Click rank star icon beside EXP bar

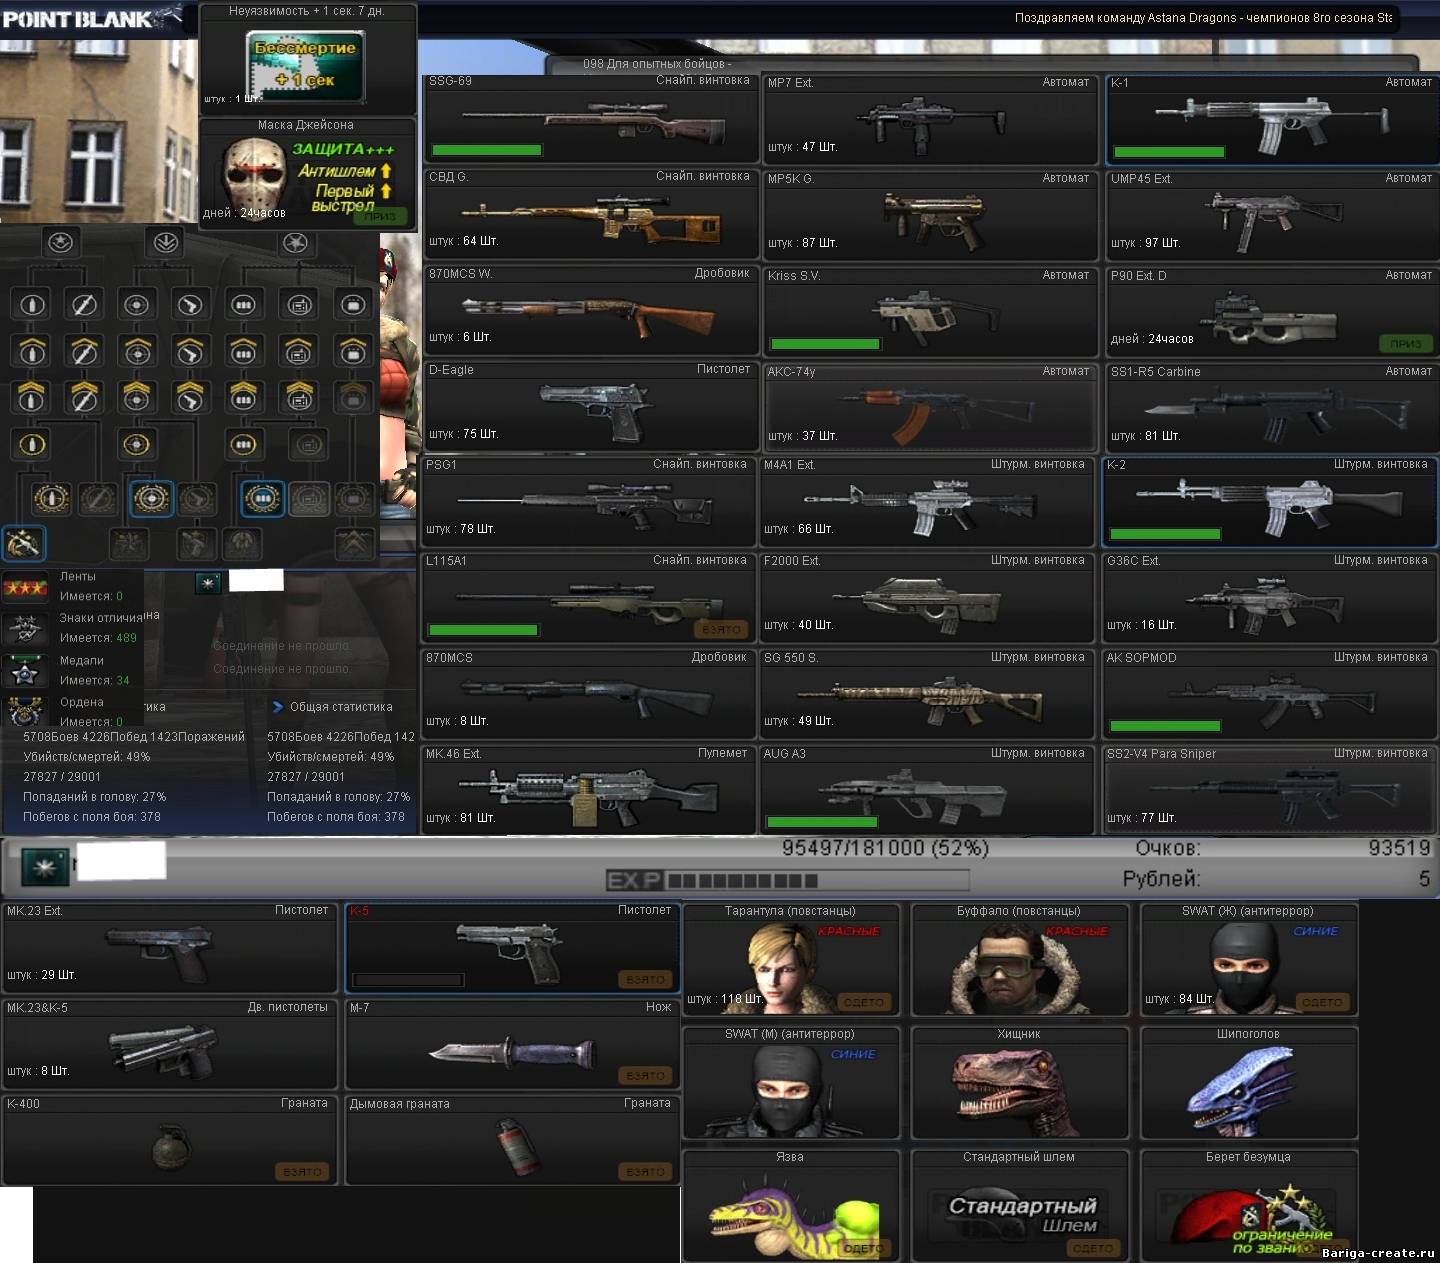click(45, 868)
